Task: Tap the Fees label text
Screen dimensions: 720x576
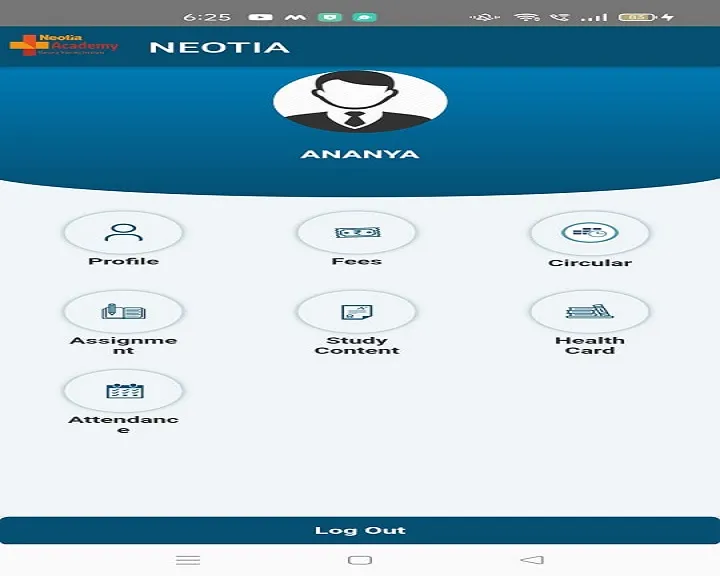Action: (x=357, y=261)
